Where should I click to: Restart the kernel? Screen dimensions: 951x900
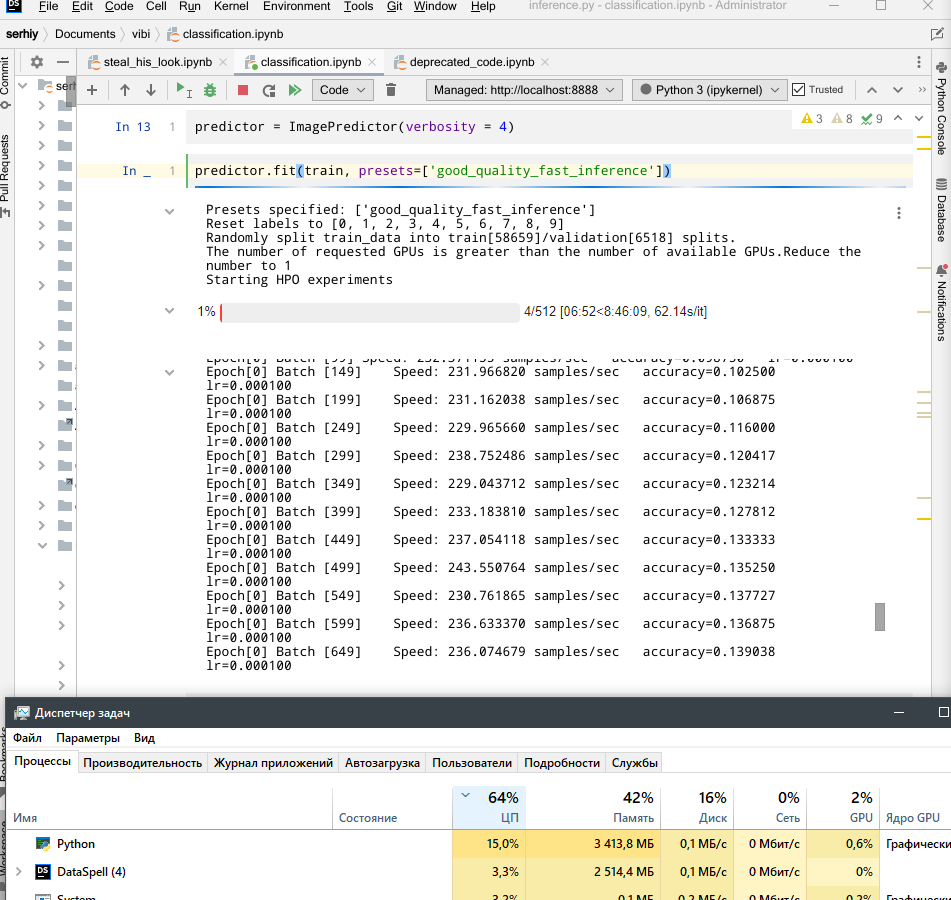coord(269,90)
